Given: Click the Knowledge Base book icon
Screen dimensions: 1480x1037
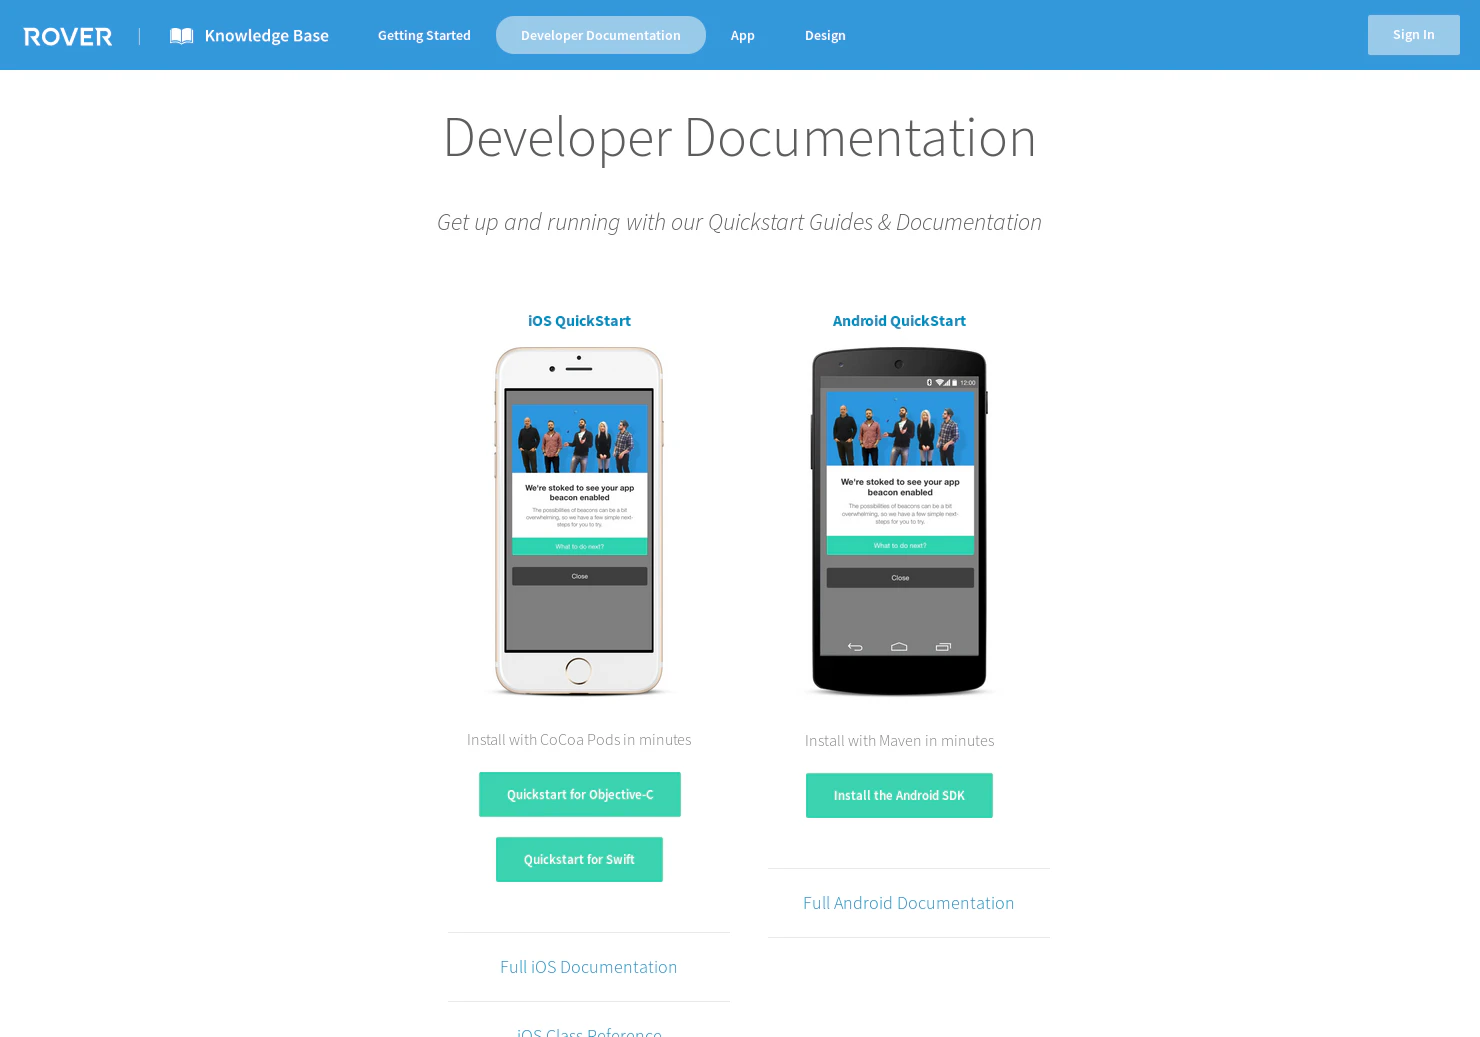Looking at the screenshot, I should [181, 36].
